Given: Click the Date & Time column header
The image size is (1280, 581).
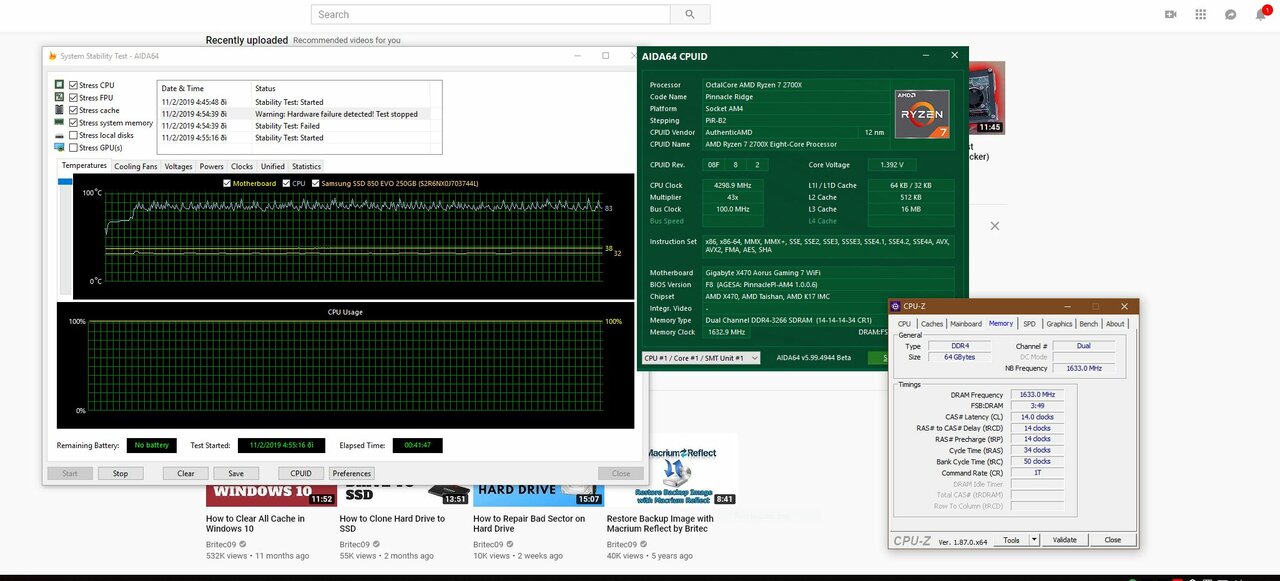Looking at the screenshot, I should [x=205, y=89].
